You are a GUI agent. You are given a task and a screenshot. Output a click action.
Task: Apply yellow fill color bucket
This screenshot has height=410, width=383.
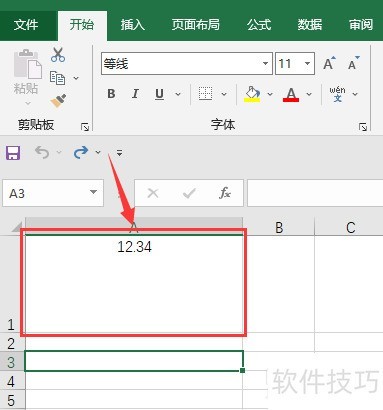click(252, 94)
